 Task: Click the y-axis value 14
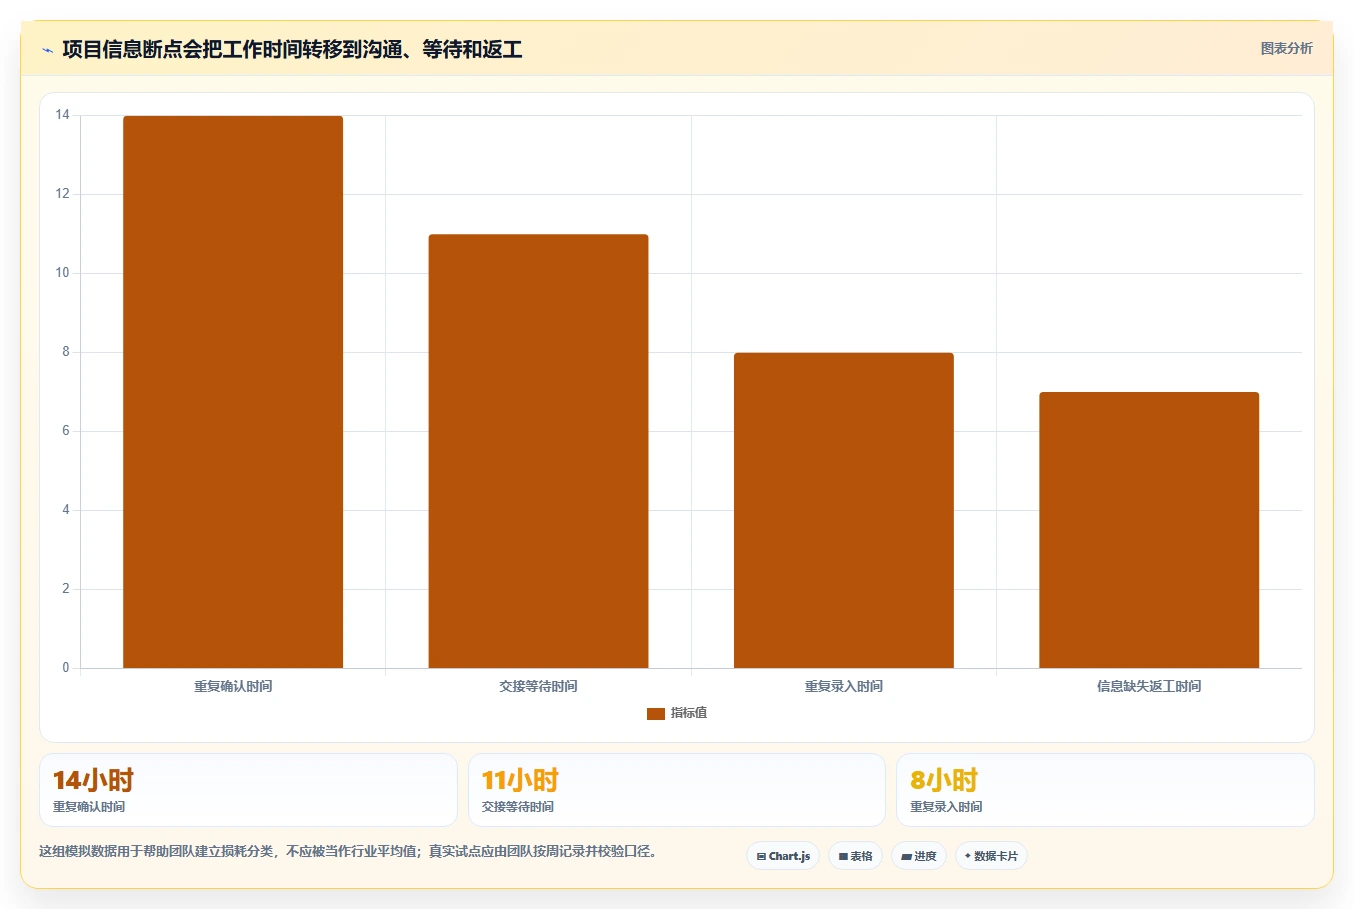(x=63, y=115)
